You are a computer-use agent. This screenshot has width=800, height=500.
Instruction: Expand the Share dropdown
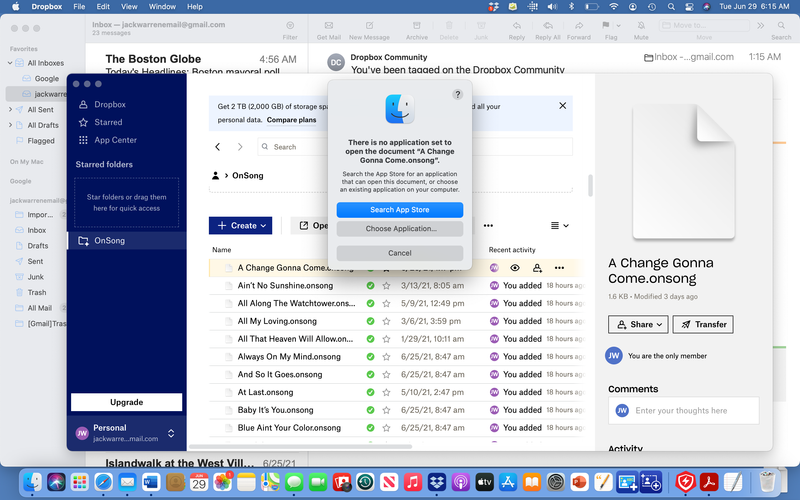pyautogui.click(x=637, y=324)
